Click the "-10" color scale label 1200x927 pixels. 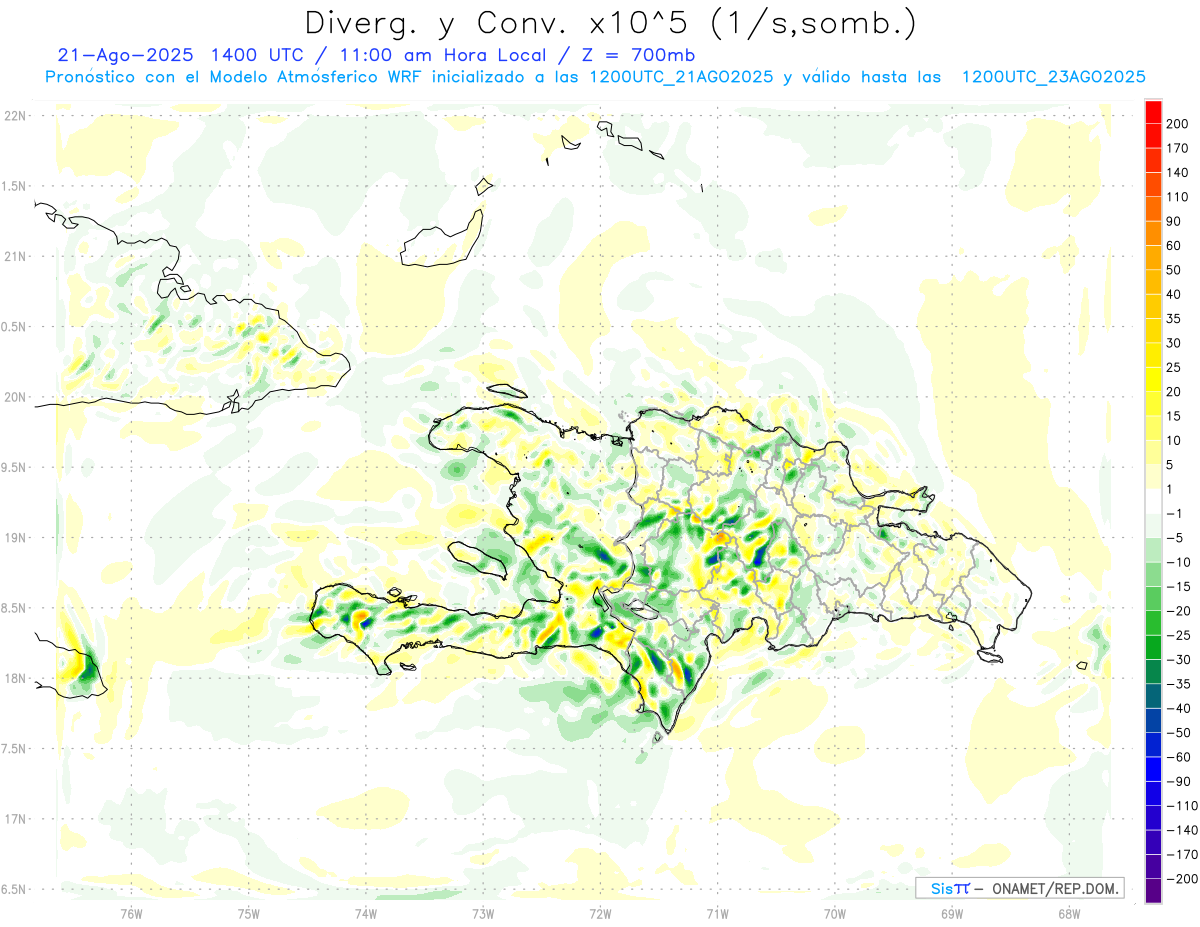1181,563
